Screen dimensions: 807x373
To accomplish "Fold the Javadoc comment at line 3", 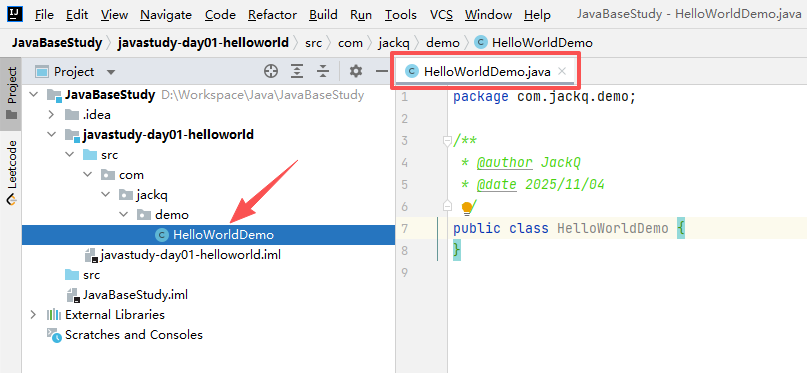I will (x=447, y=140).
